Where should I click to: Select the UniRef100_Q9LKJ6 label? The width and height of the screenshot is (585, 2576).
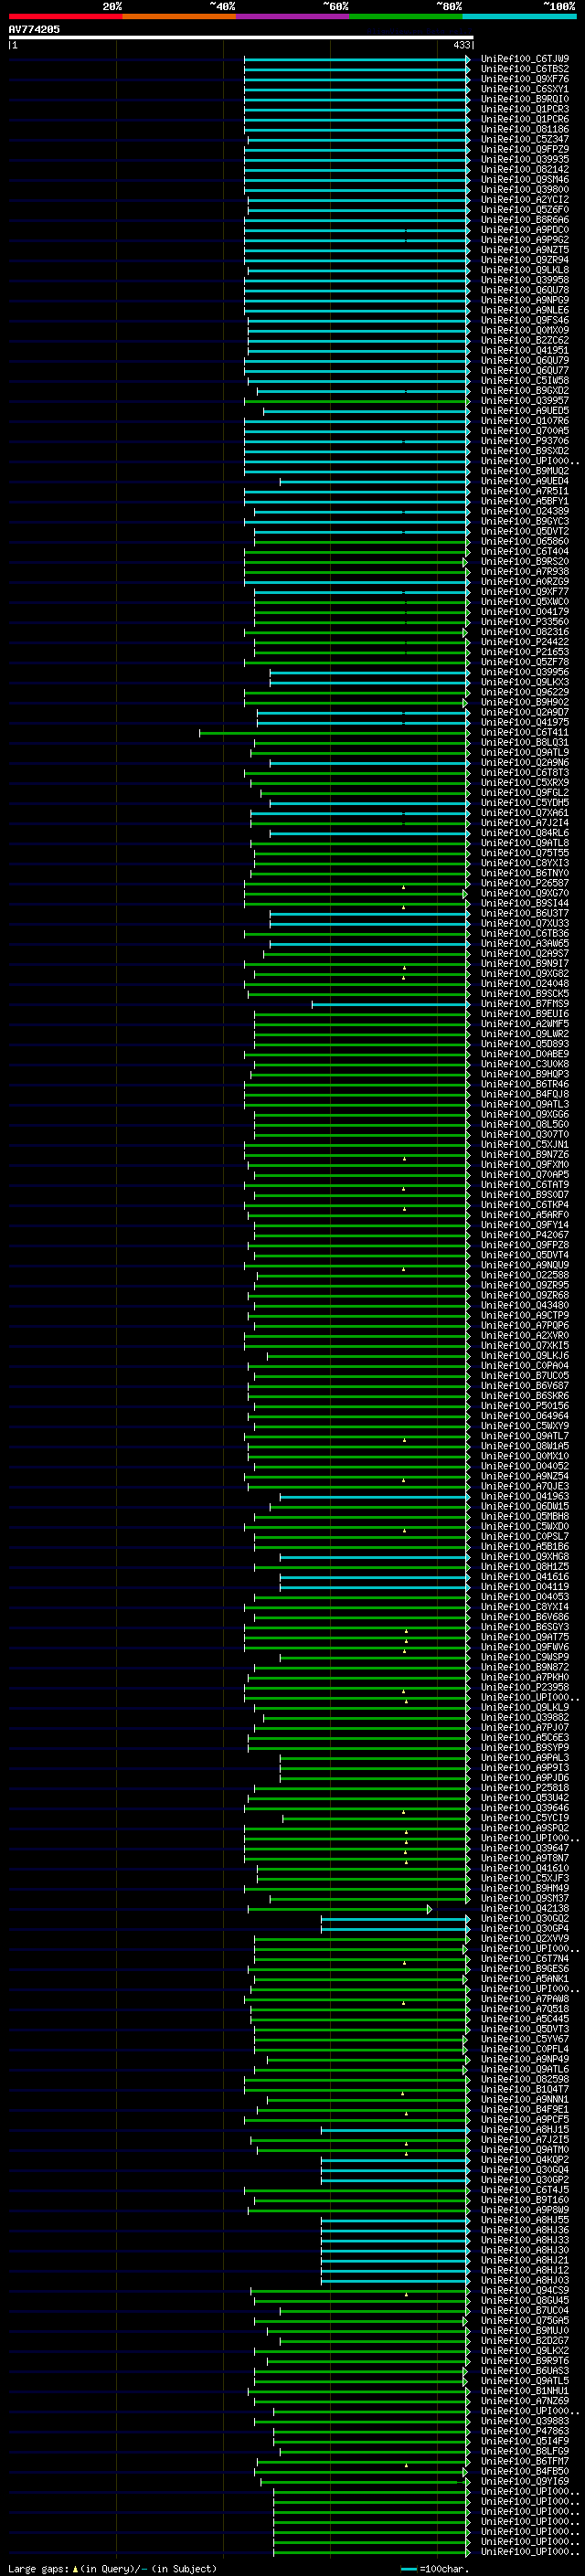tap(525, 1355)
